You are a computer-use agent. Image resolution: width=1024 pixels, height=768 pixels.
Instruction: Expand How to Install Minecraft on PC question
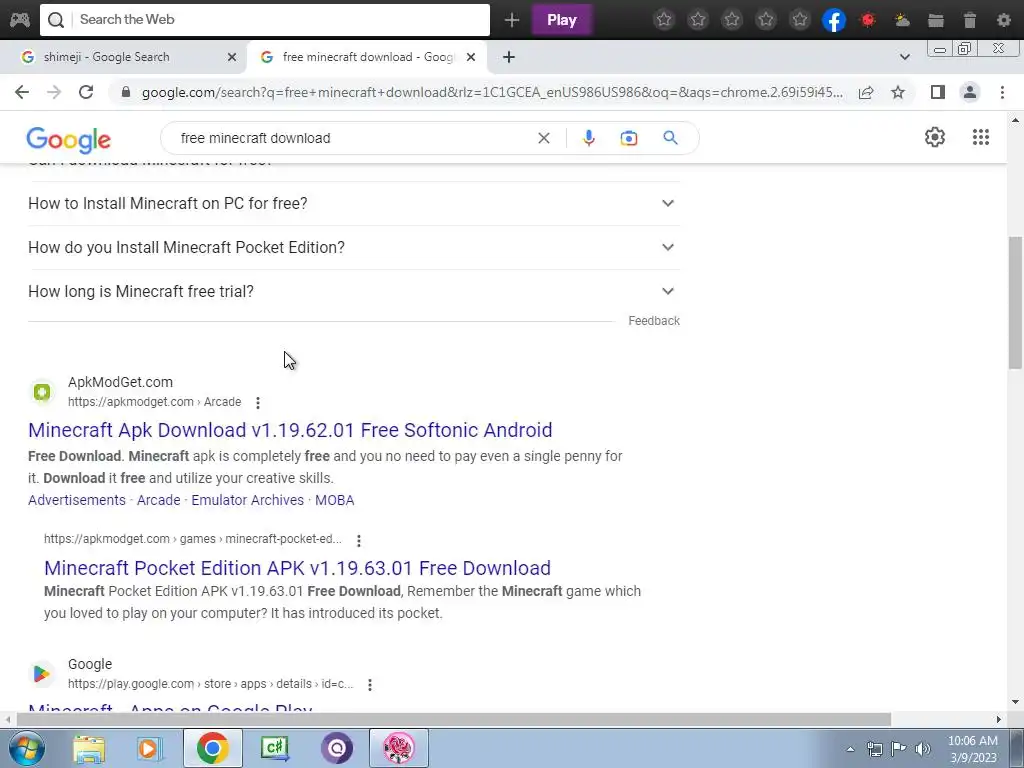(353, 204)
